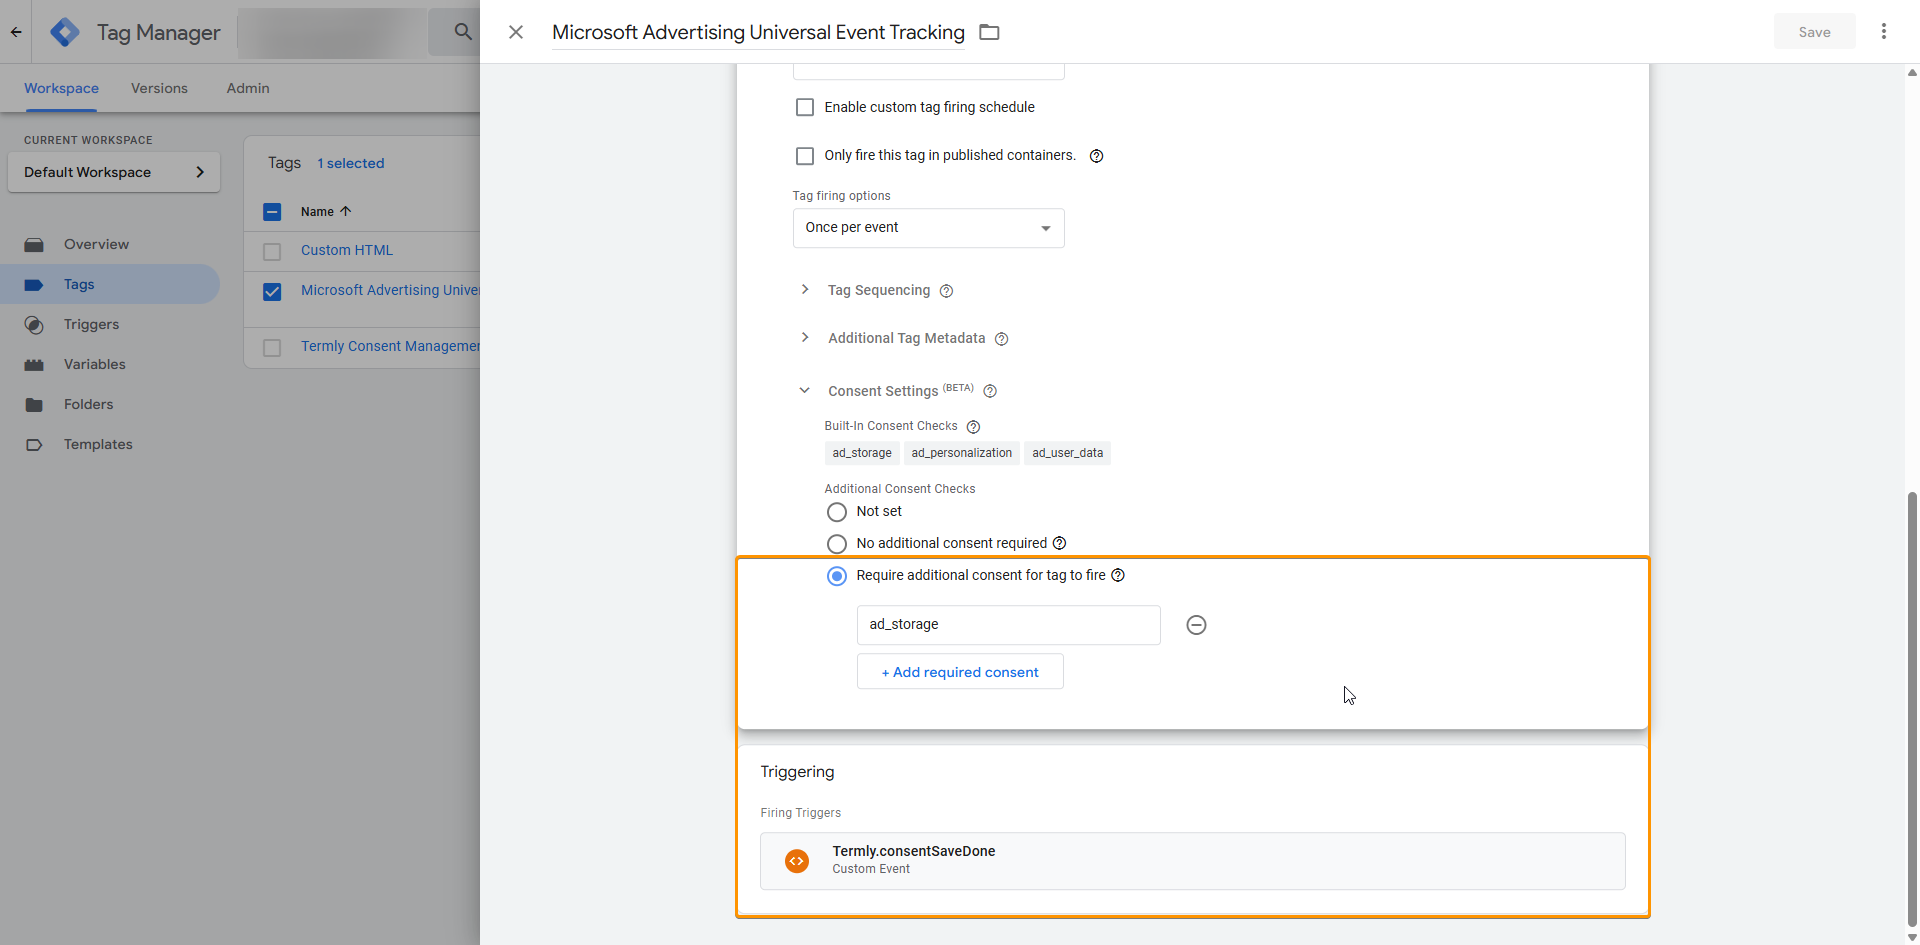Select No additional consent required radio
The image size is (1920, 945).
point(837,544)
